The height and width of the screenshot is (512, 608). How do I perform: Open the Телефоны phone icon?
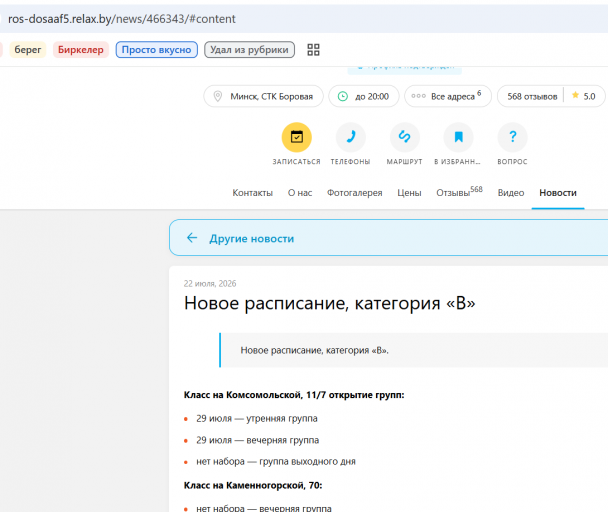point(351,137)
